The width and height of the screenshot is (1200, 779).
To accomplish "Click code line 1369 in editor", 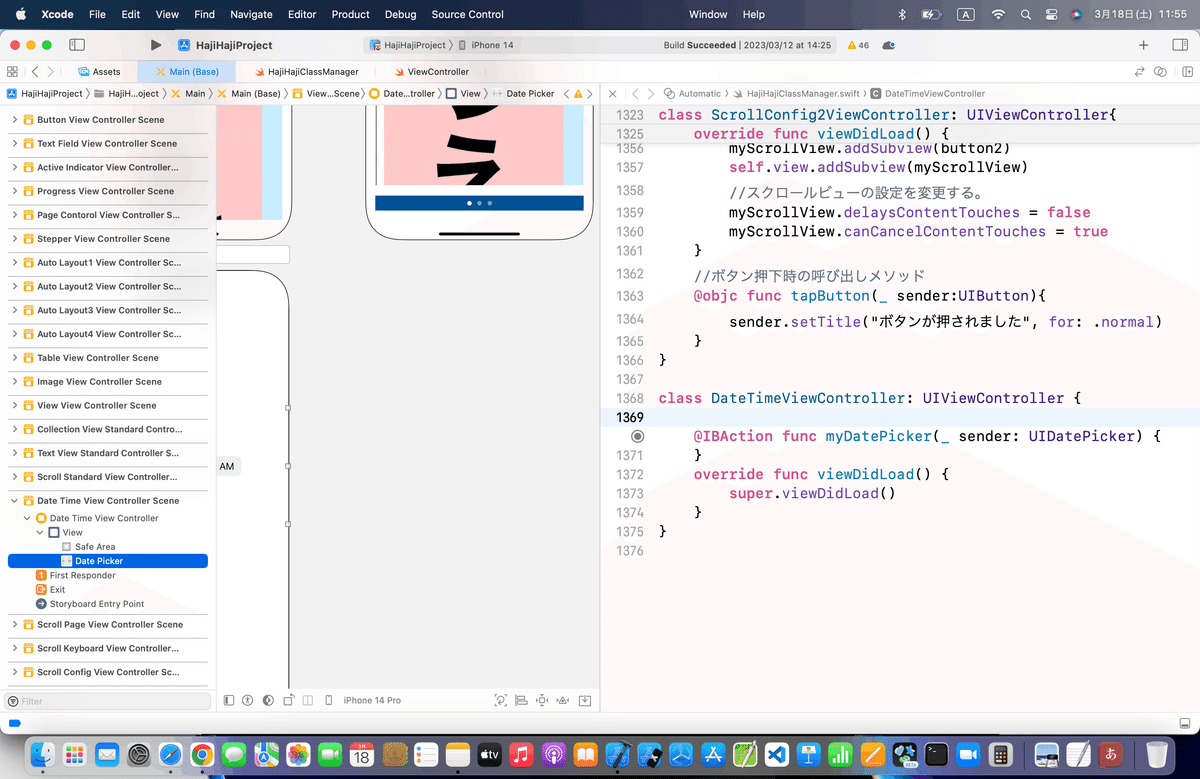I will [900, 417].
